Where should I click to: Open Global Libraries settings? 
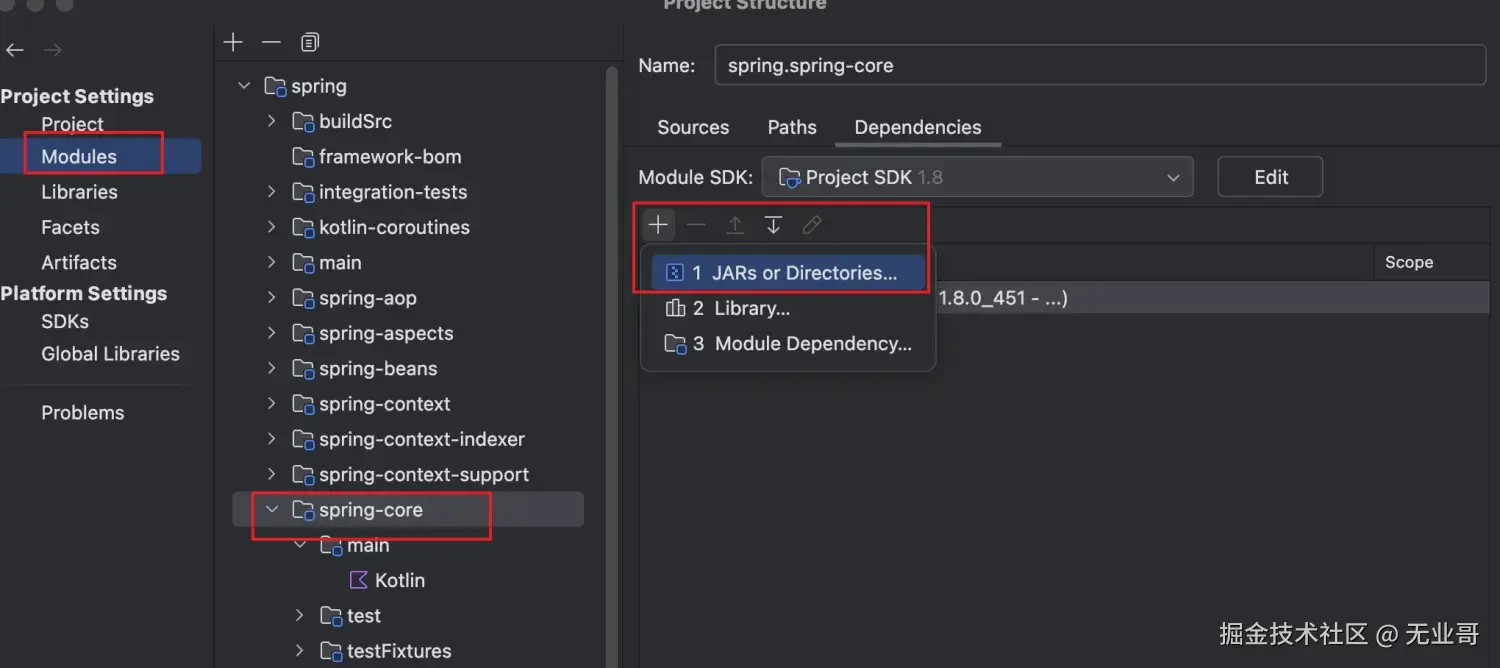(x=110, y=354)
